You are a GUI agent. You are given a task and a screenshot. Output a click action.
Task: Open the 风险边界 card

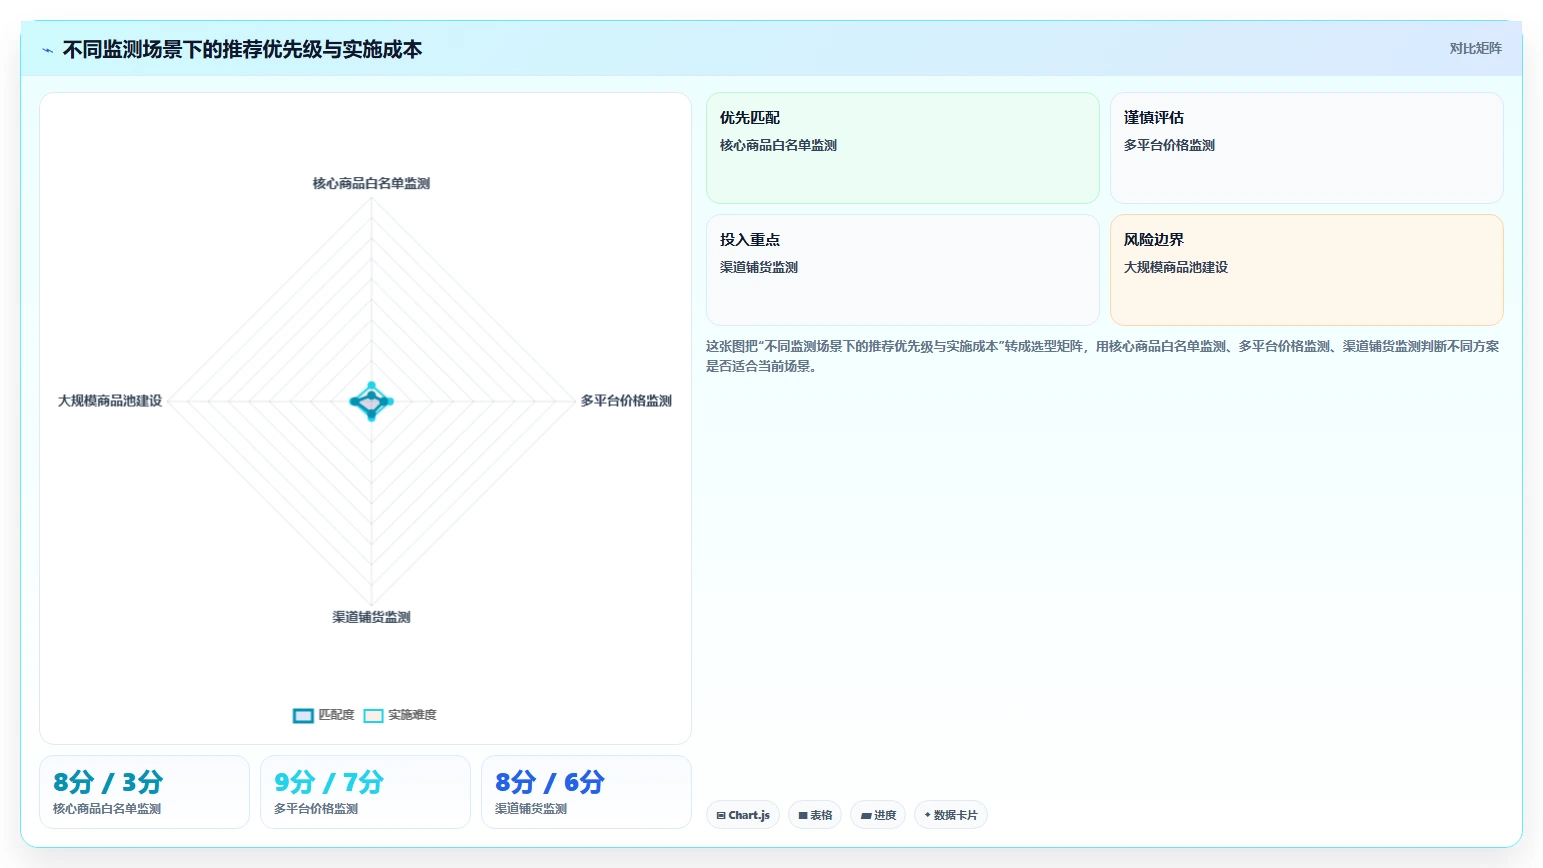tap(1306, 270)
